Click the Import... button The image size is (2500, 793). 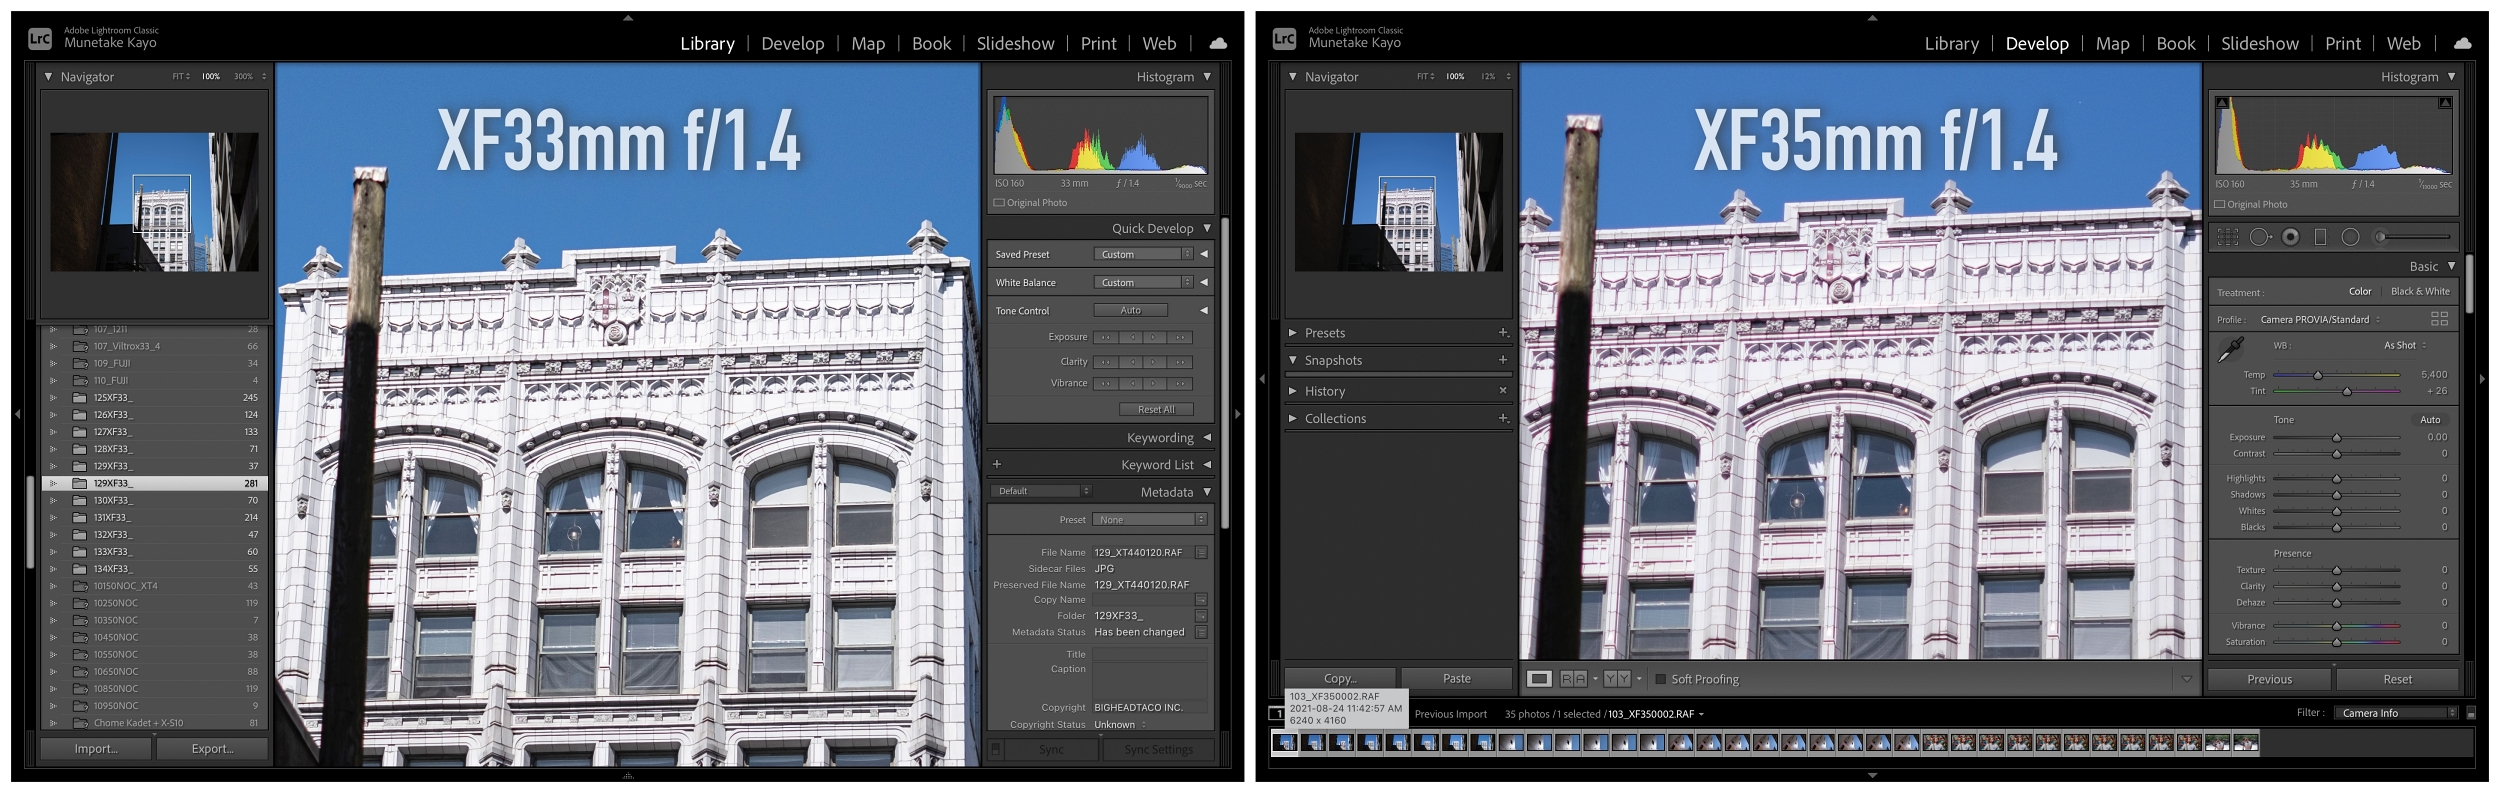coord(96,748)
